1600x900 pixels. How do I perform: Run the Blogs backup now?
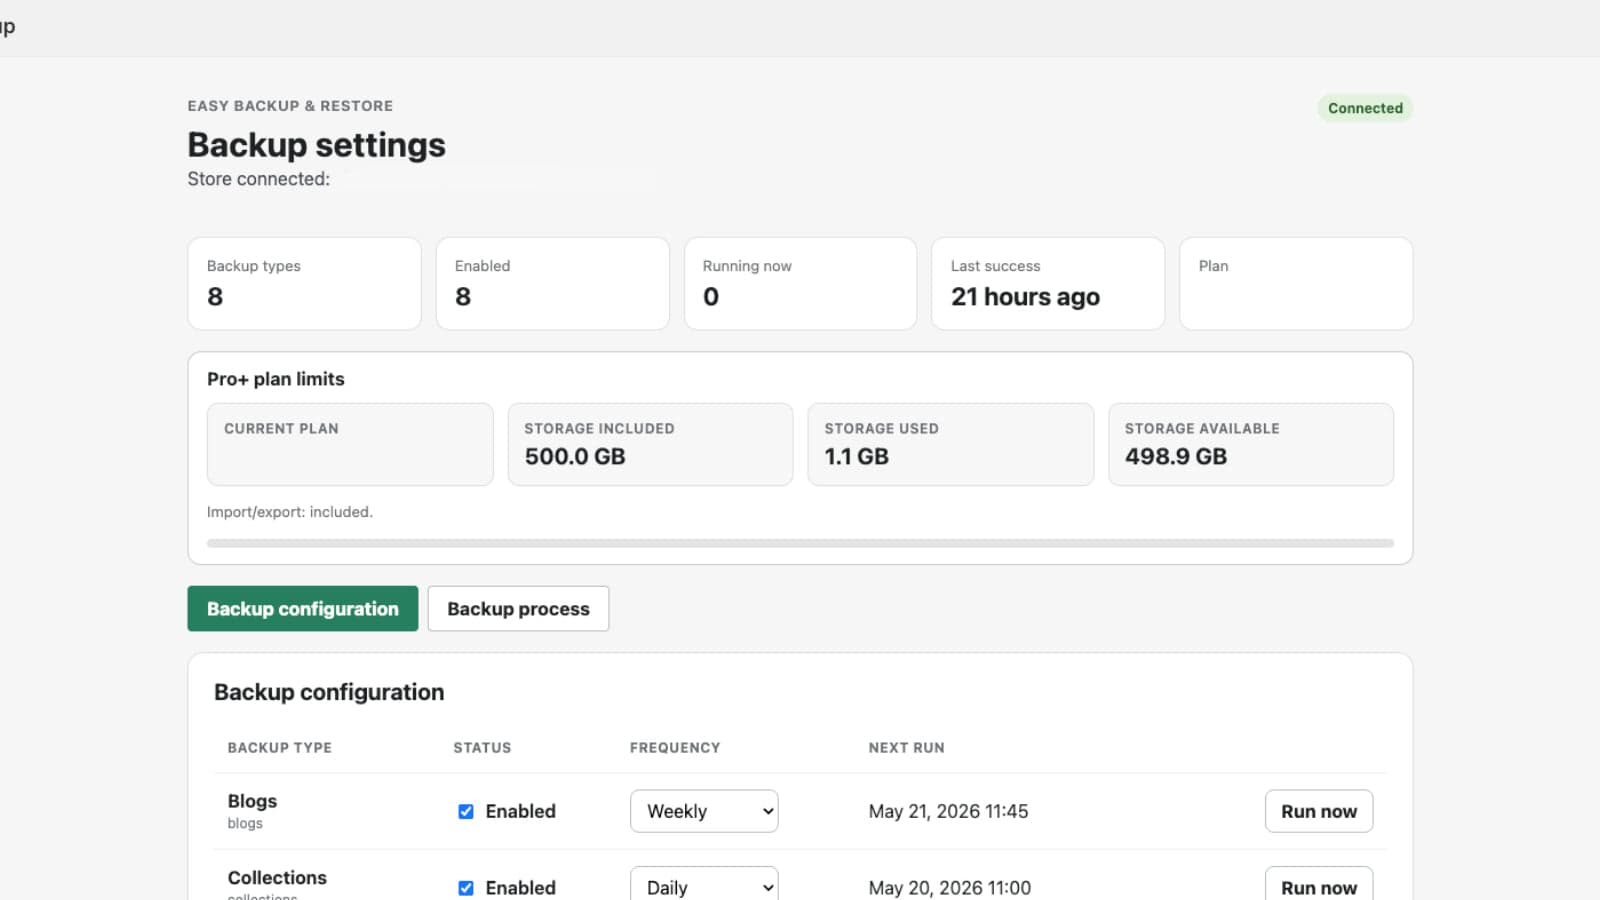1319,811
